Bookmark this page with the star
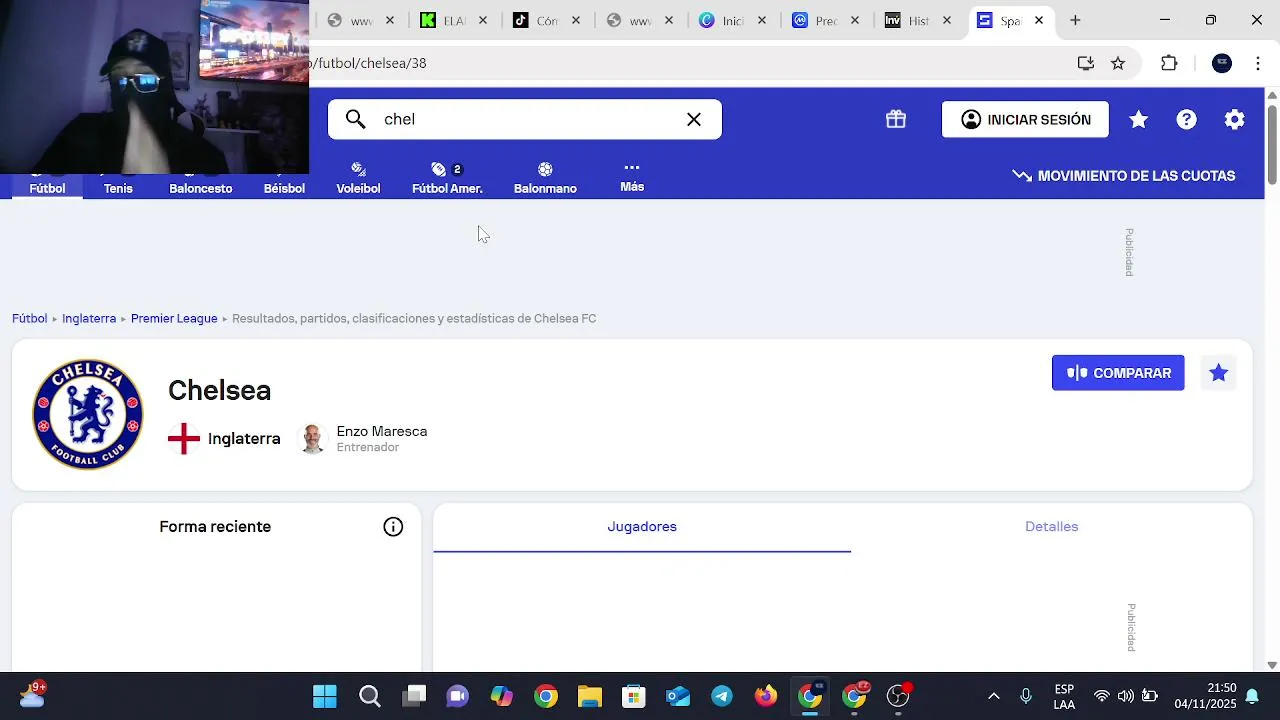The width and height of the screenshot is (1280, 720). point(1118,63)
